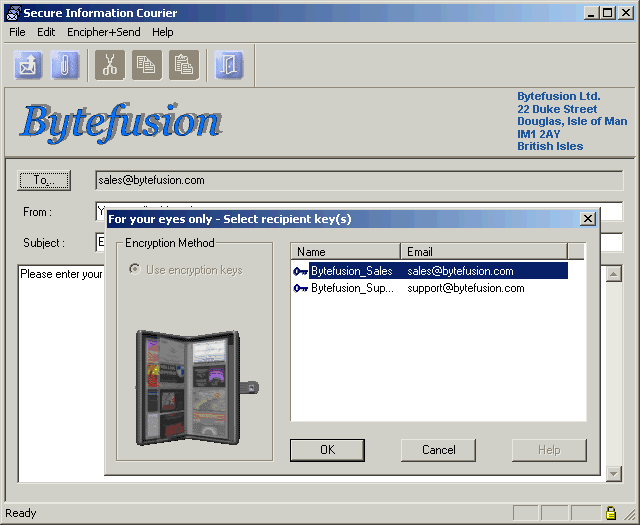Image resolution: width=640 pixels, height=525 pixels.
Task: Click the key icon beside Bytefusion_Sales
Action: coord(300,271)
